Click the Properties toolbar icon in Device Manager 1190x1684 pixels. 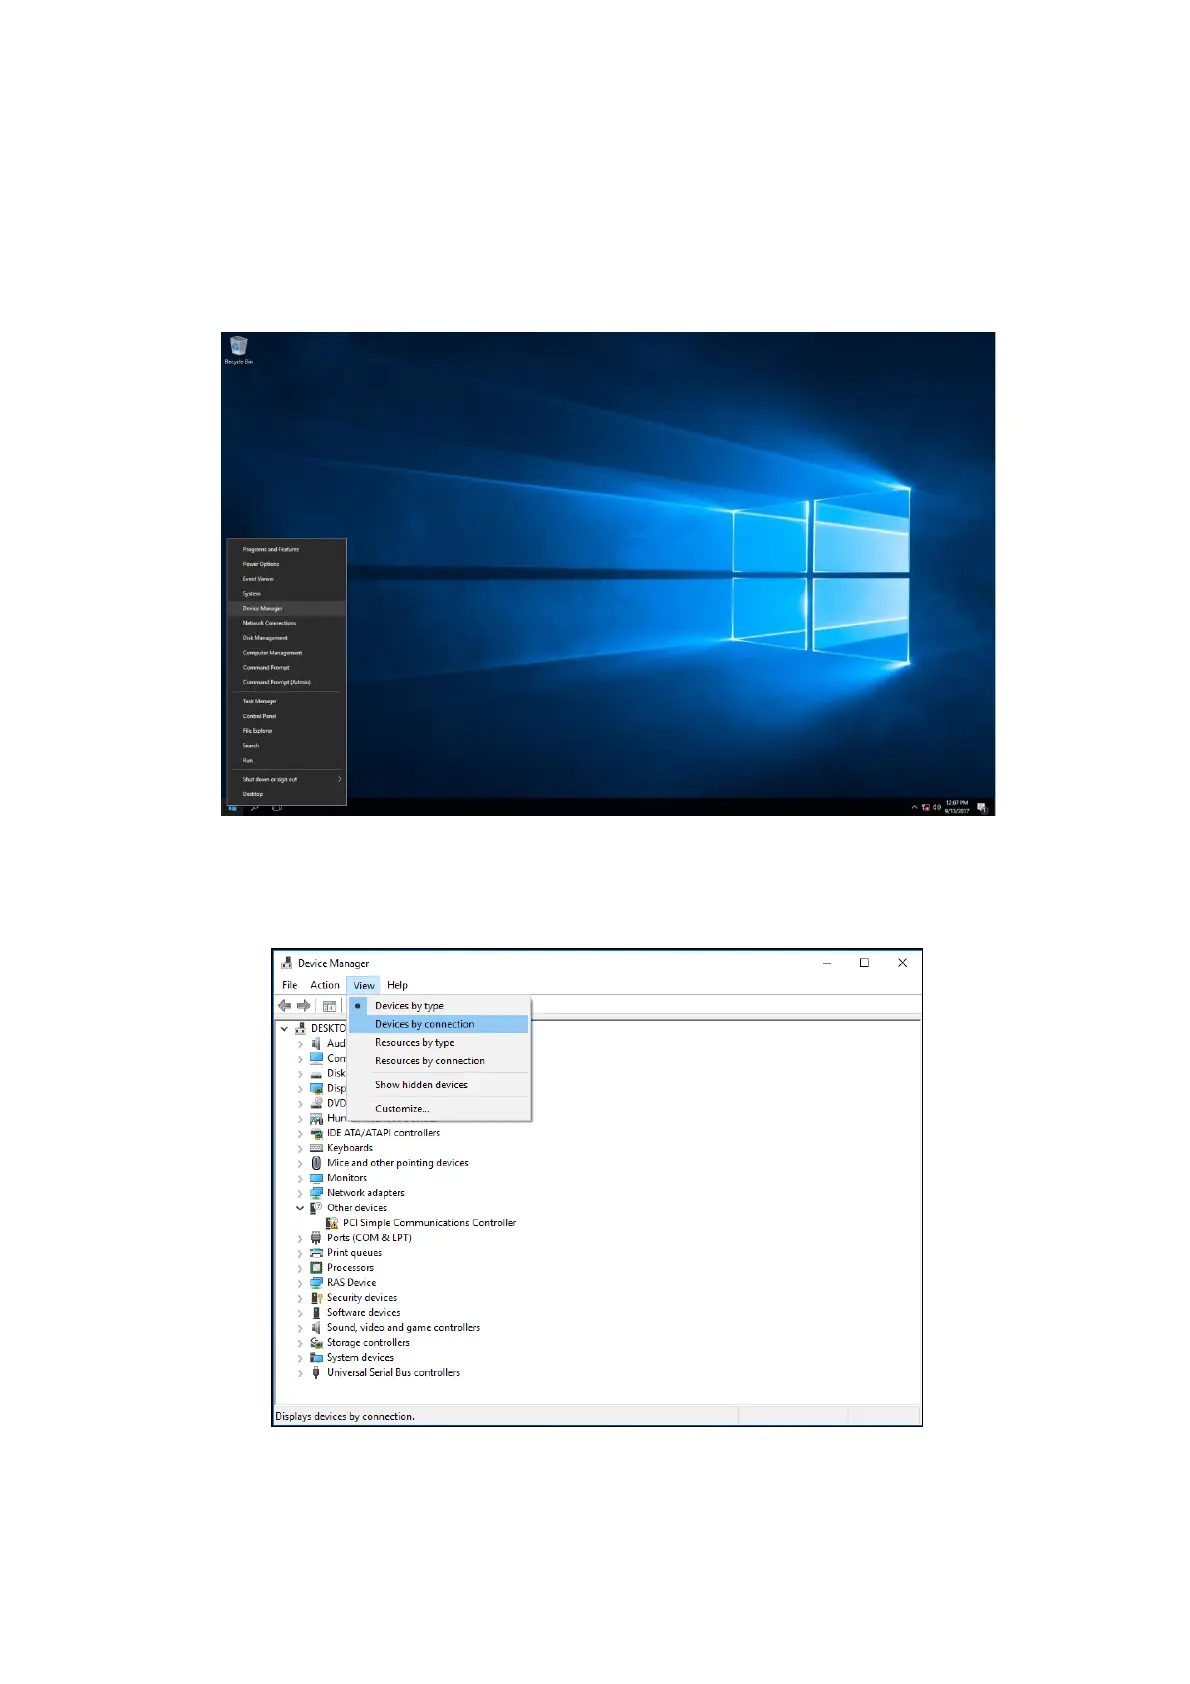pos(329,1006)
